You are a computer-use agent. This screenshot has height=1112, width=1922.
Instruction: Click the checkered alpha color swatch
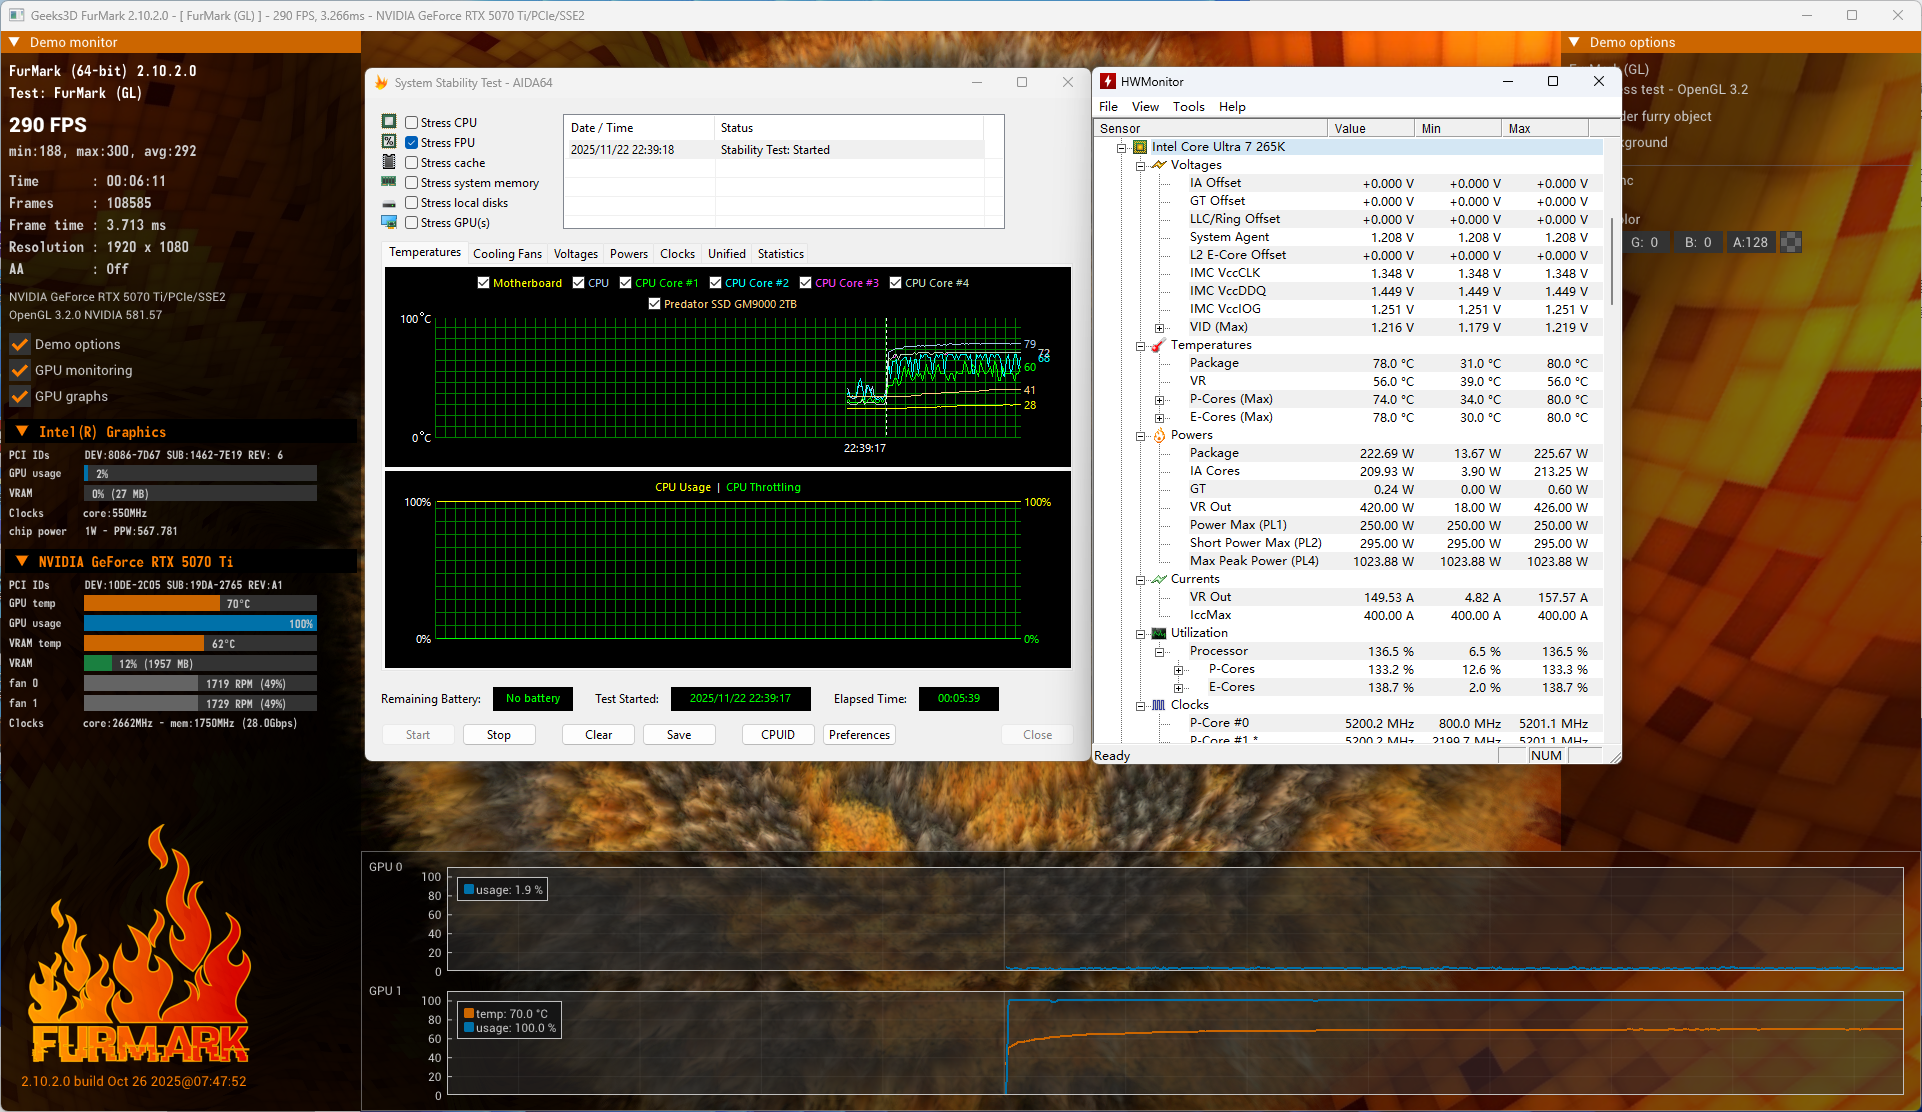pos(1791,242)
